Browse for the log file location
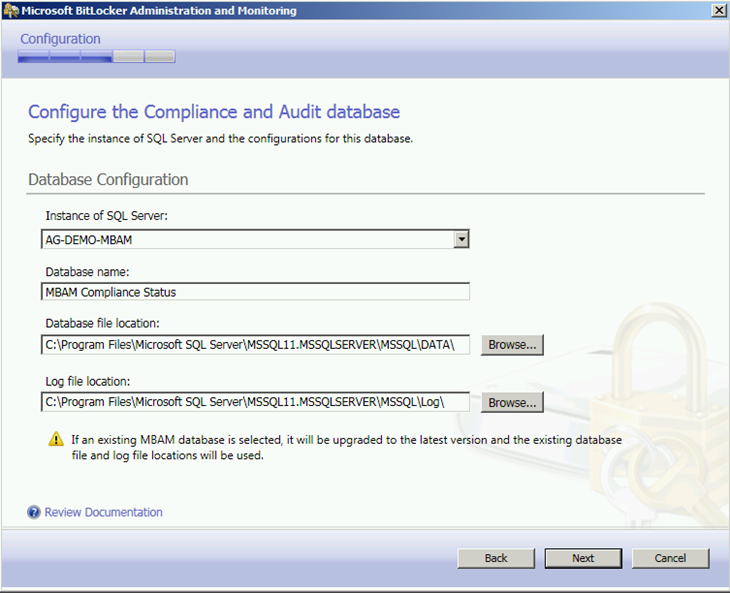The width and height of the screenshot is (730, 593). (512, 403)
